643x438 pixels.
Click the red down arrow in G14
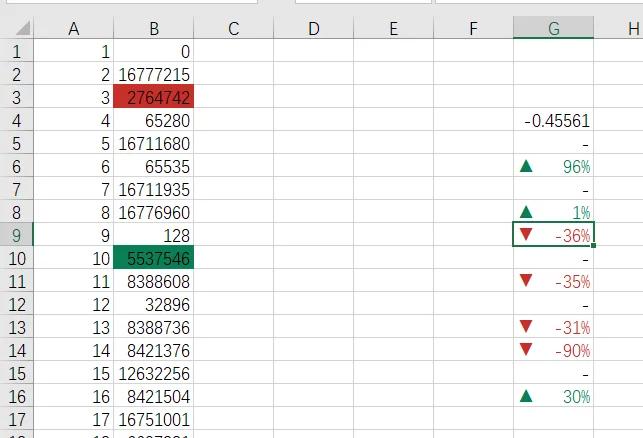tap(526, 349)
